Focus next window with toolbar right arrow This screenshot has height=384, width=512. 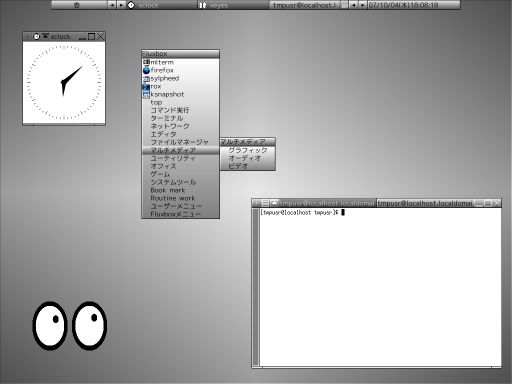pos(363,5)
